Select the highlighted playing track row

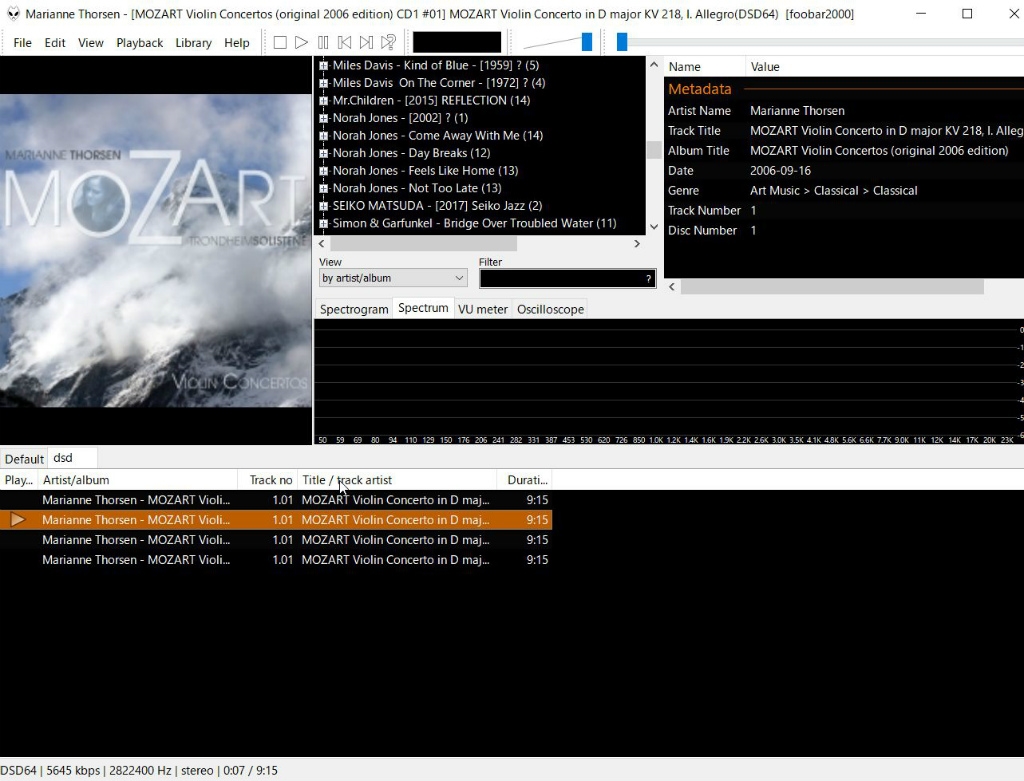[x=276, y=520]
